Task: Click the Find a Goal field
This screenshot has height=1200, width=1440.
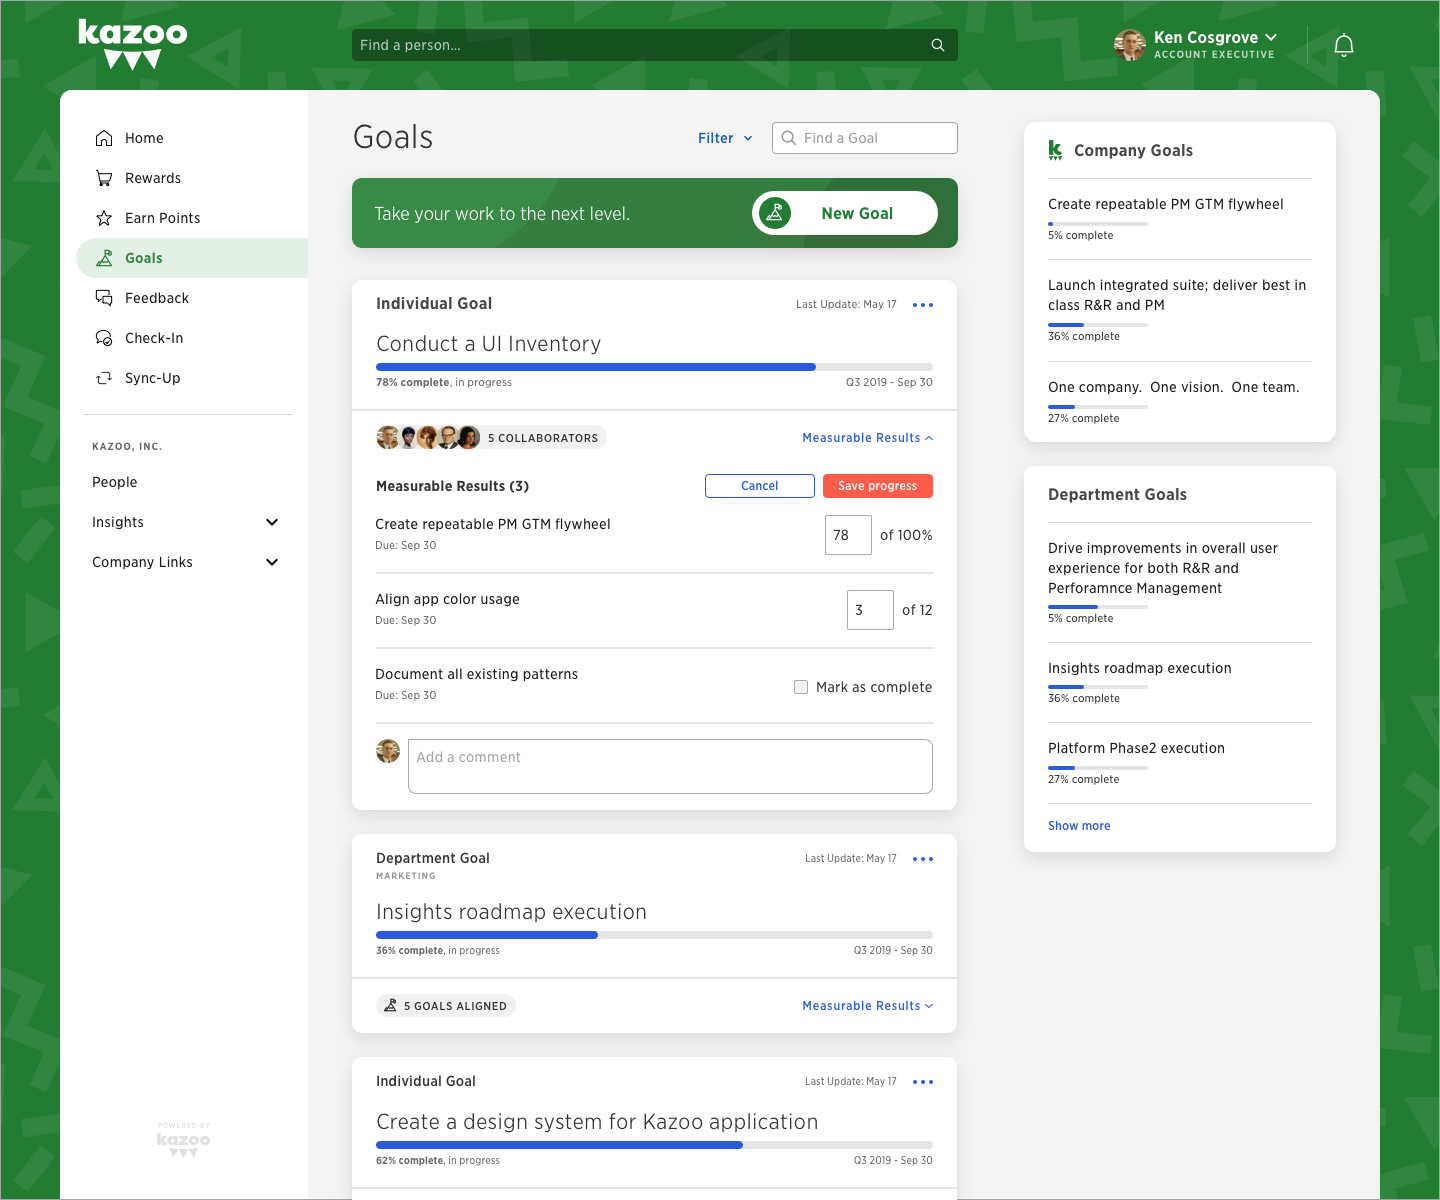Action: click(x=865, y=138)
